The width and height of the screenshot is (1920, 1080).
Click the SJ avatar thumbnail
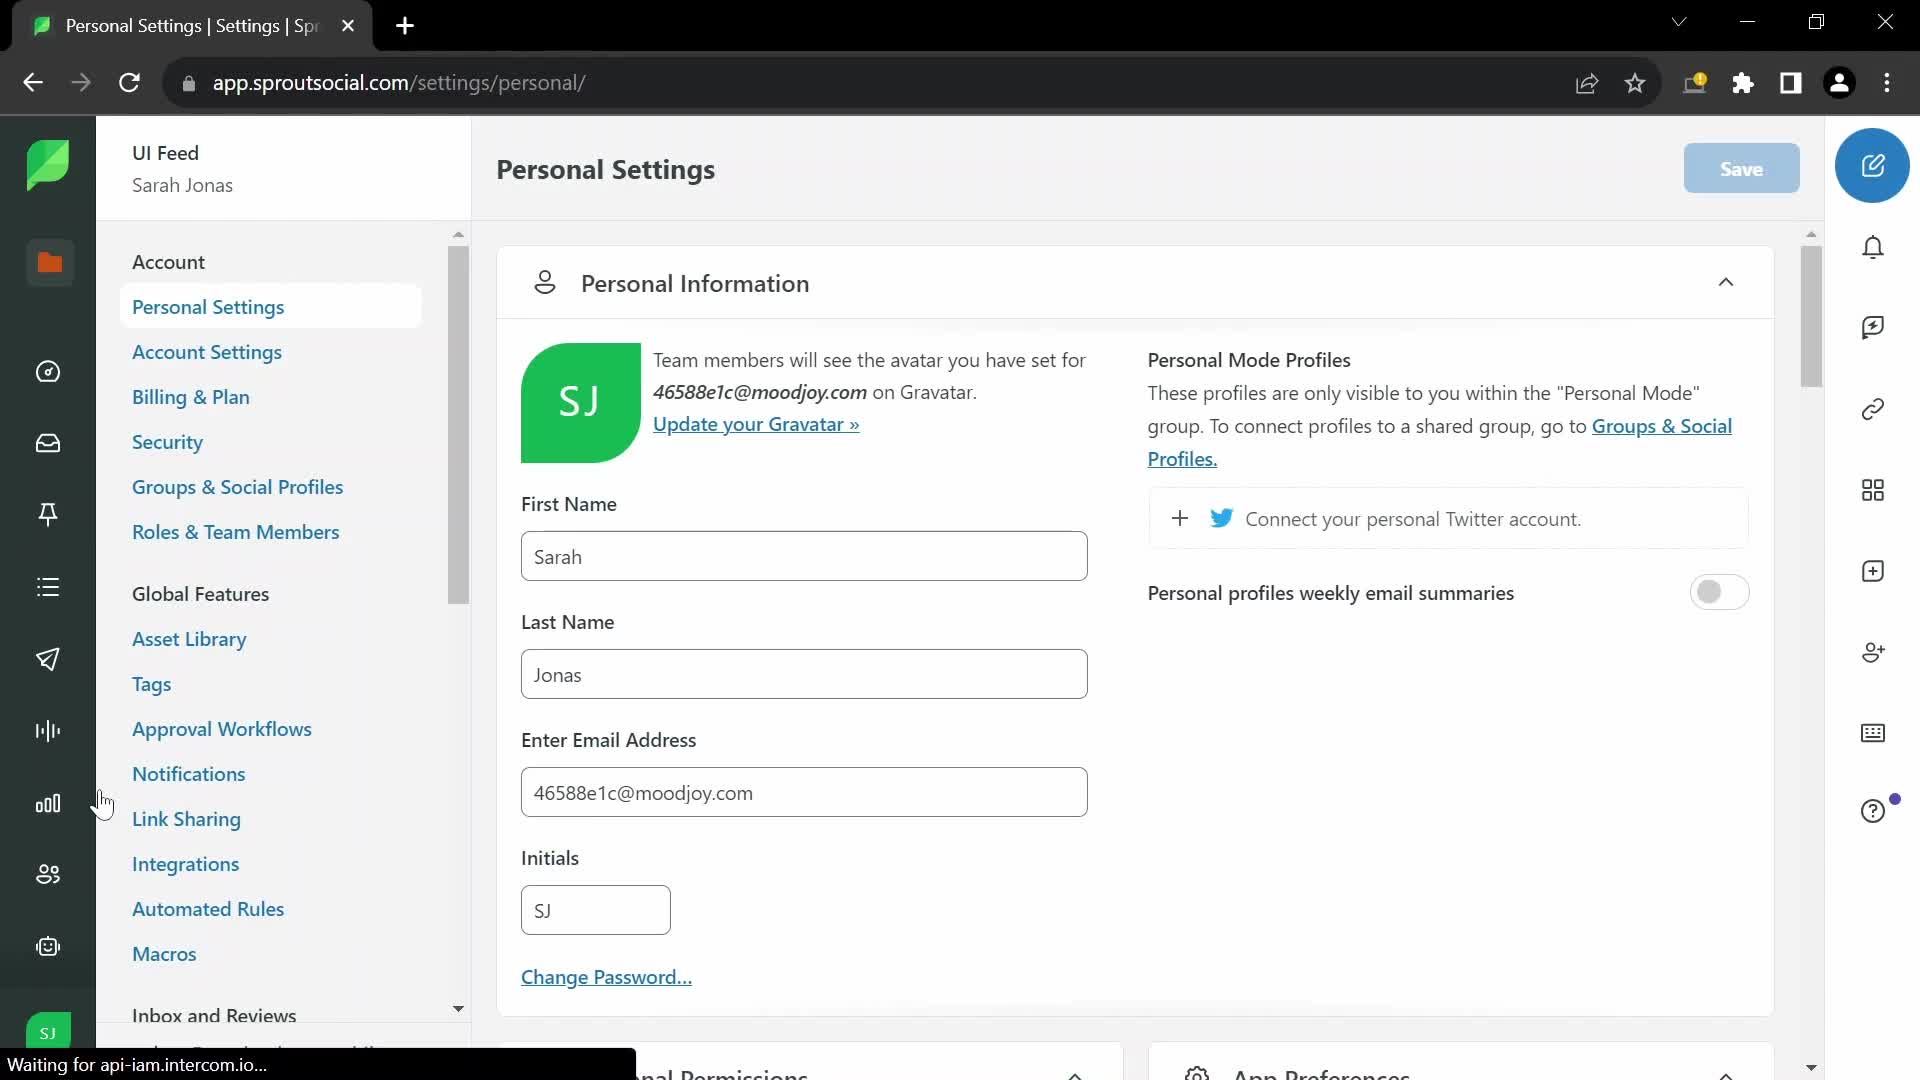(580, 403)
